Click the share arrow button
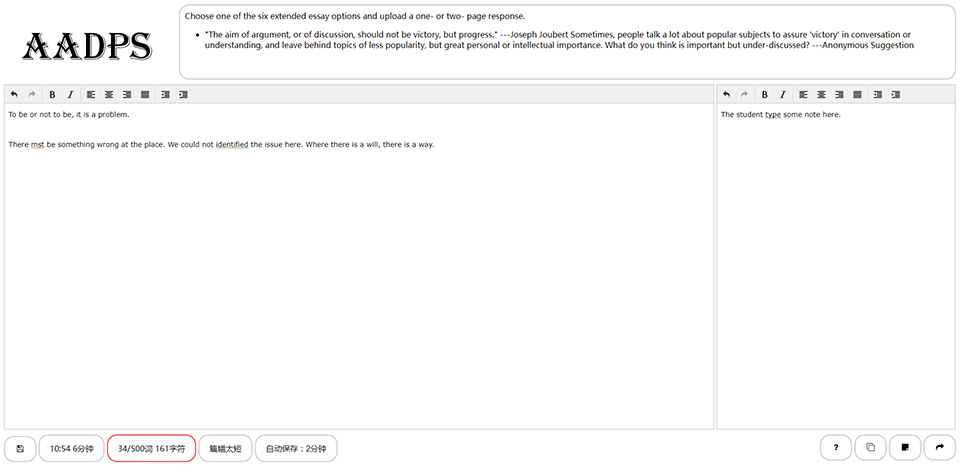This screenshot has height=470, width=960. [x=940, y=448]
